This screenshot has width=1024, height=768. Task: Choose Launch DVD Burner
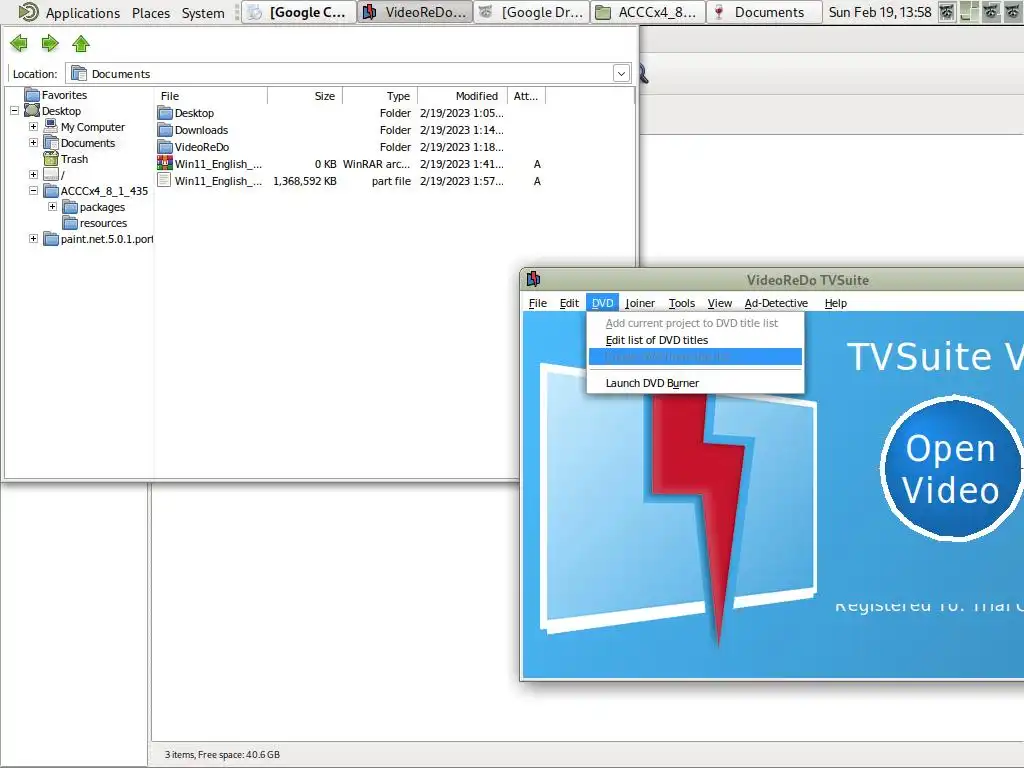(695, 383)
